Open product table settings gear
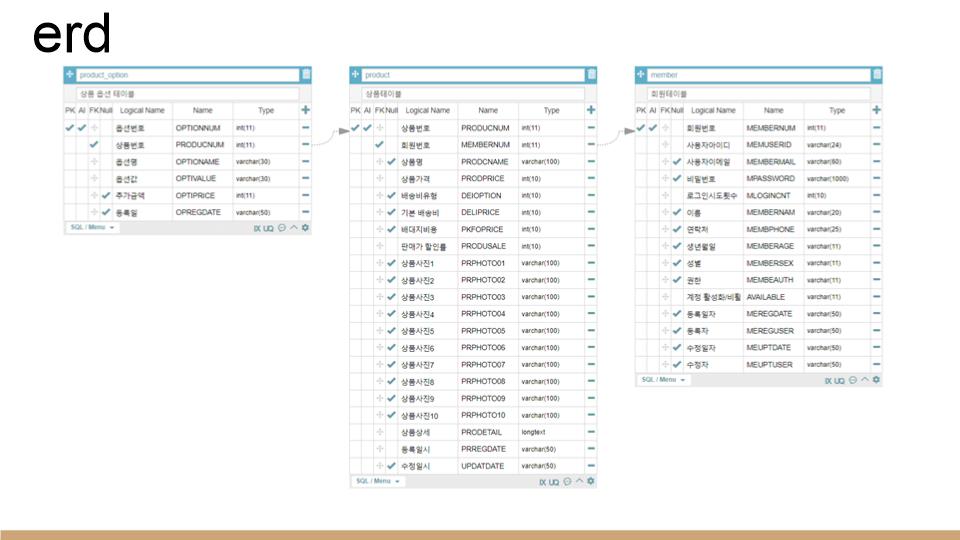960x540 pixels. 591,481
